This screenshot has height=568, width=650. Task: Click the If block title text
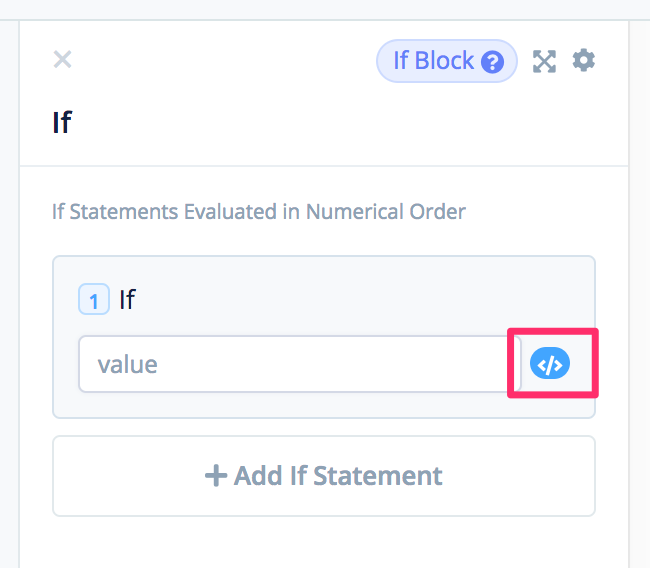tap(62, 122)
